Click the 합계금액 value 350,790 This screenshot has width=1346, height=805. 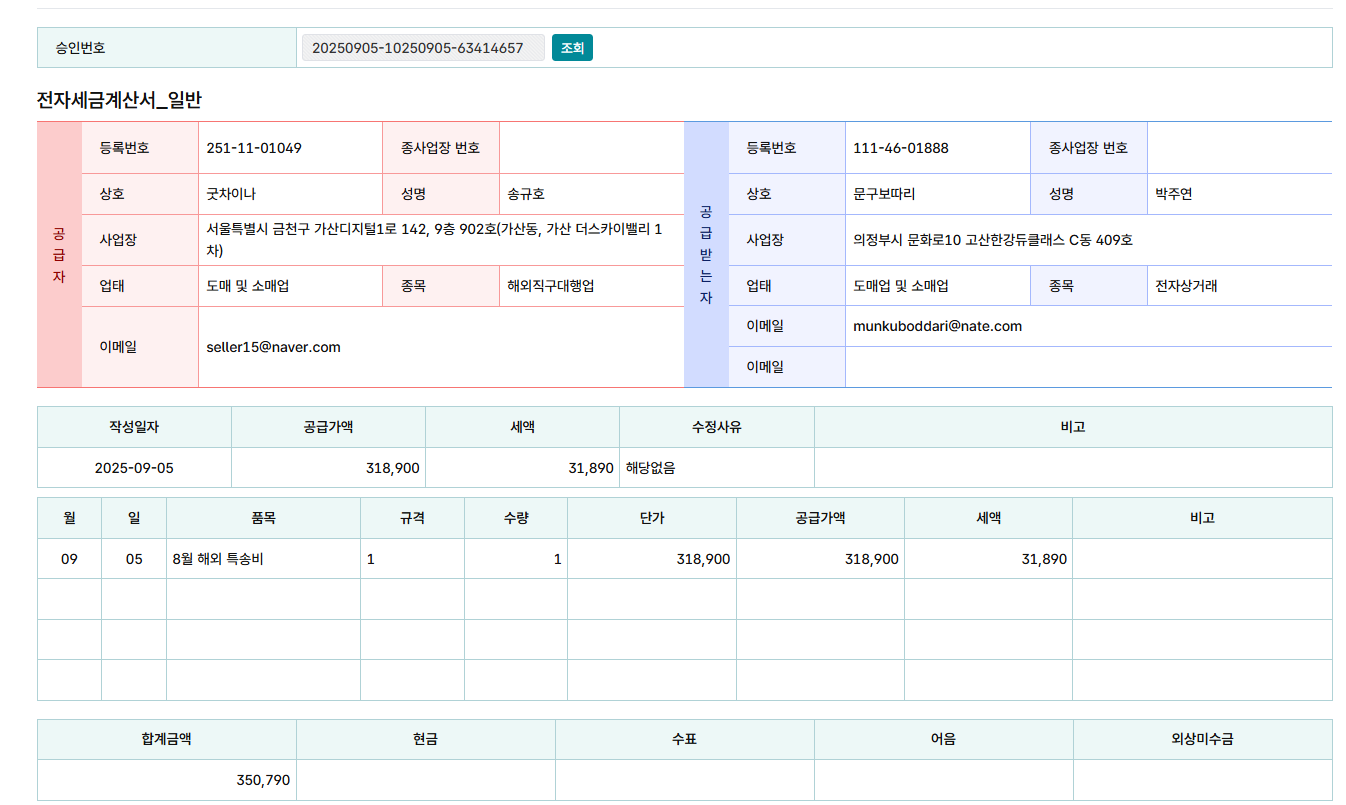(263, 780)
